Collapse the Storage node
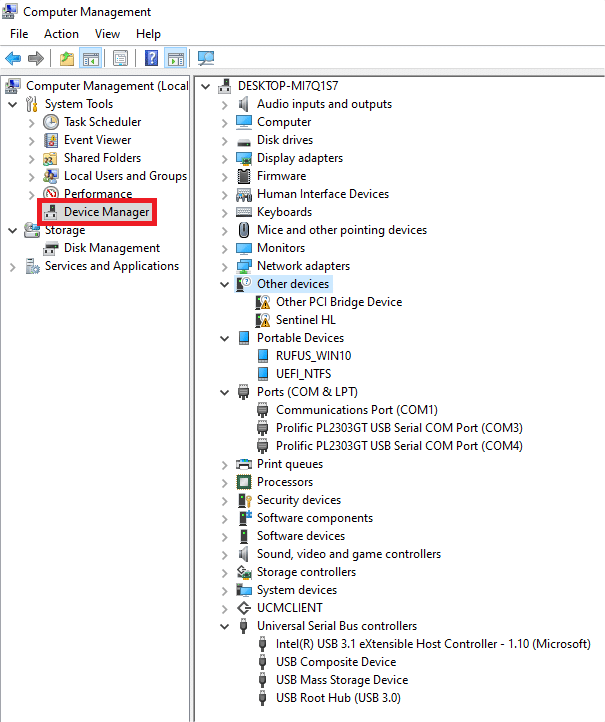Image resolution: width=605 pixels, height=722 pixels. coord(13,230)
